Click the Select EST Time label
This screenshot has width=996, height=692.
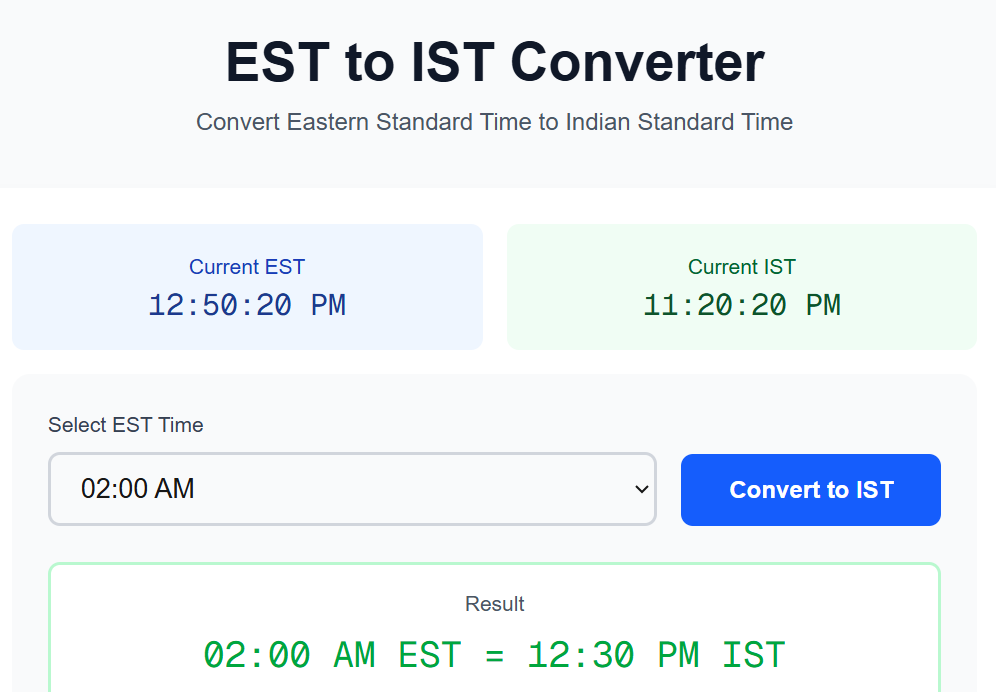125,425
